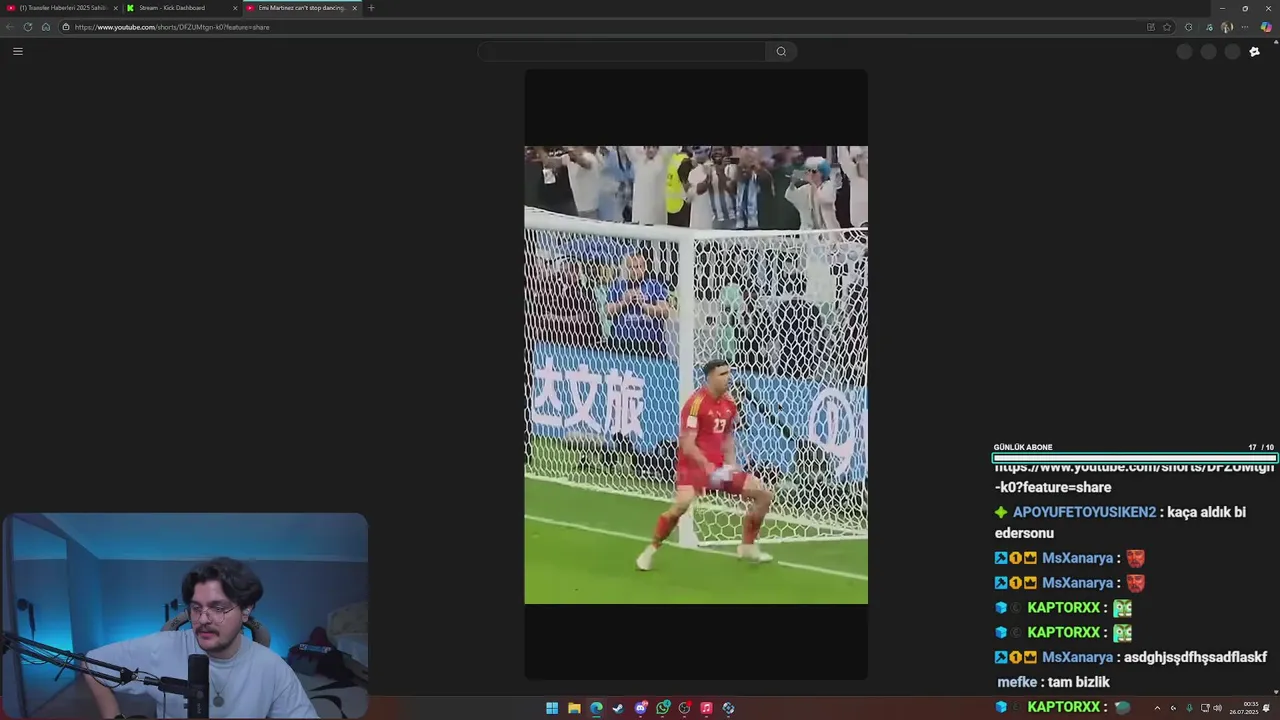Screen dimensions: 1280x720
Task: Click the microphone tray icon
Action: tap(1189, 708)
